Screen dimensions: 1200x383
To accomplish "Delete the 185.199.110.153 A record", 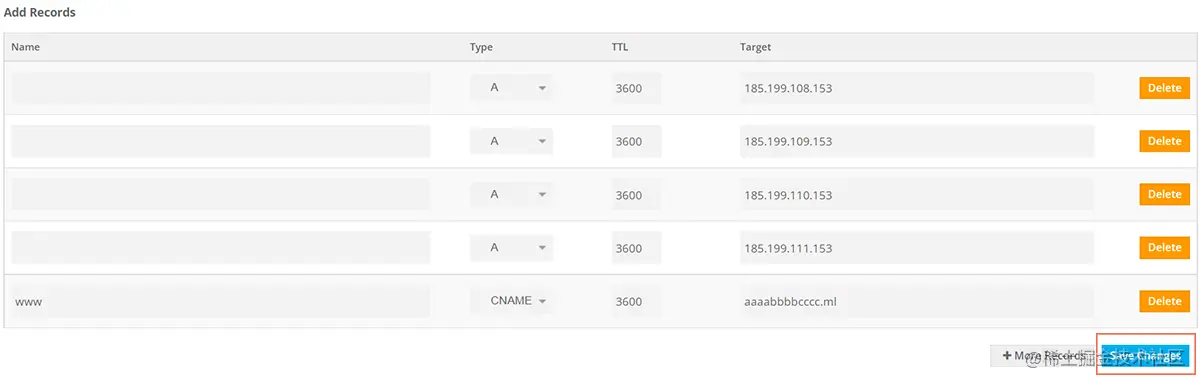I will (x=1164, y=194).
